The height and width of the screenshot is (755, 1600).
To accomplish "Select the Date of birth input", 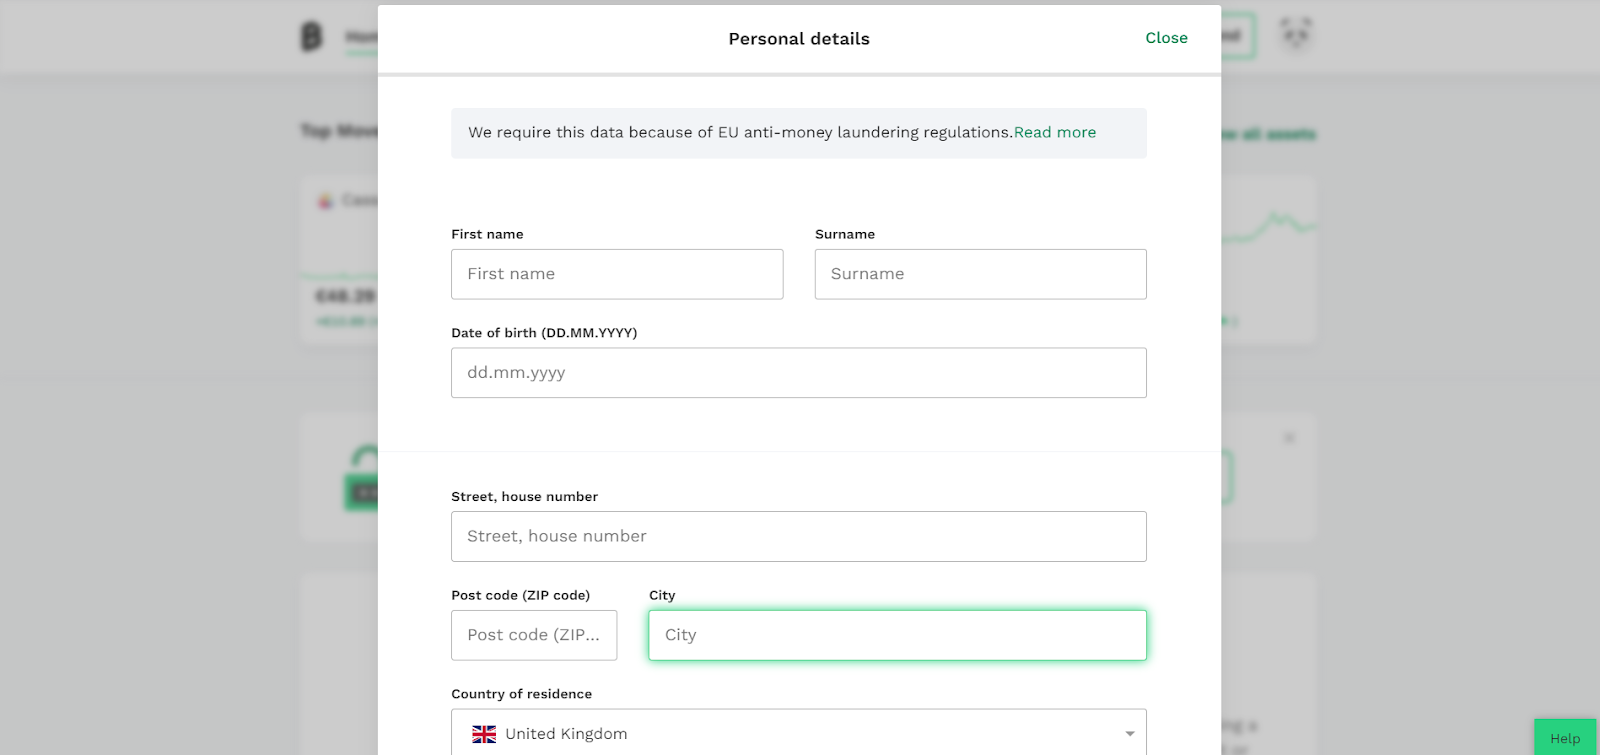I will [799, 373].
